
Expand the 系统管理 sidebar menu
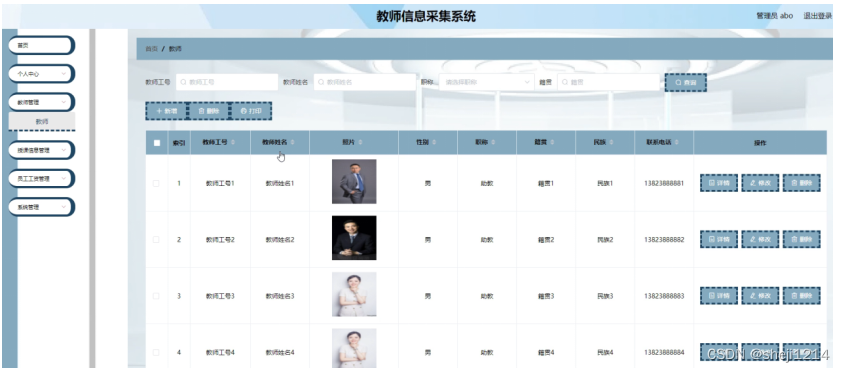click(41, 206)
